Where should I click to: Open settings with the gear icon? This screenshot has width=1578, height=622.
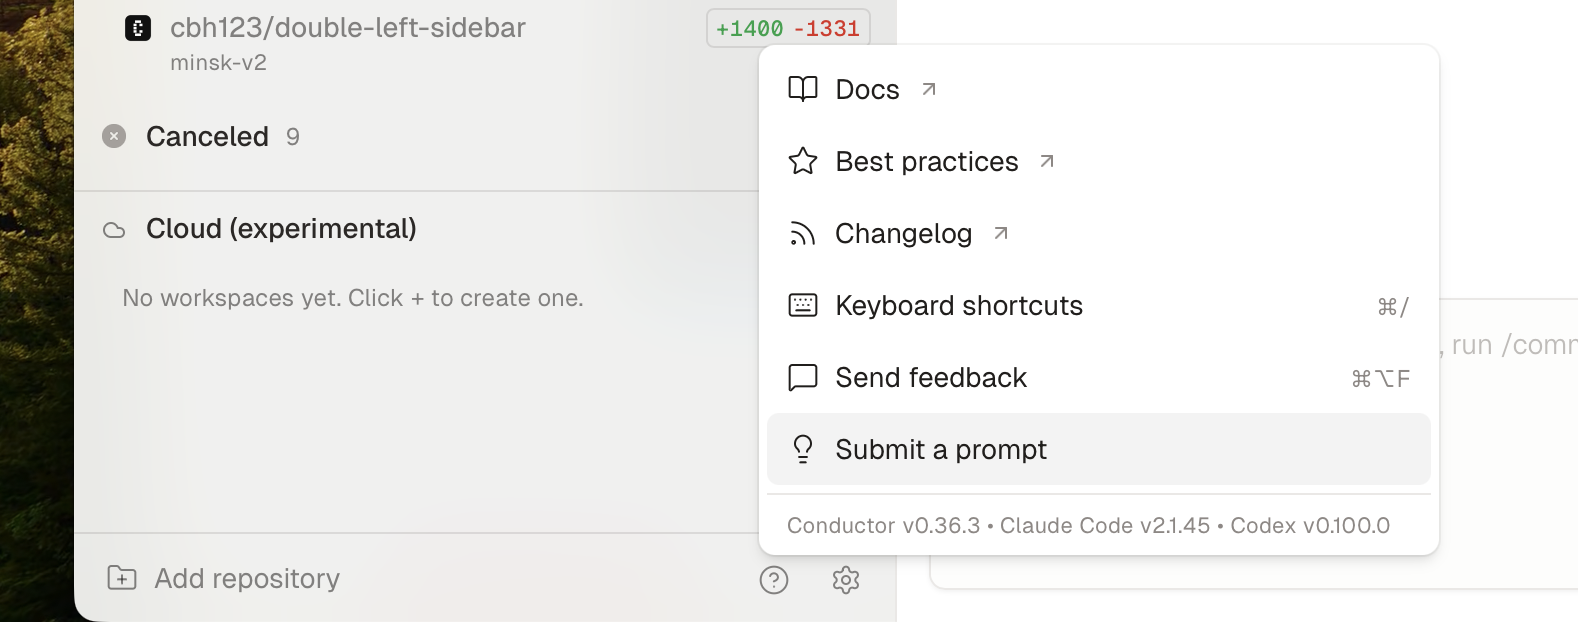pos(846,579)
